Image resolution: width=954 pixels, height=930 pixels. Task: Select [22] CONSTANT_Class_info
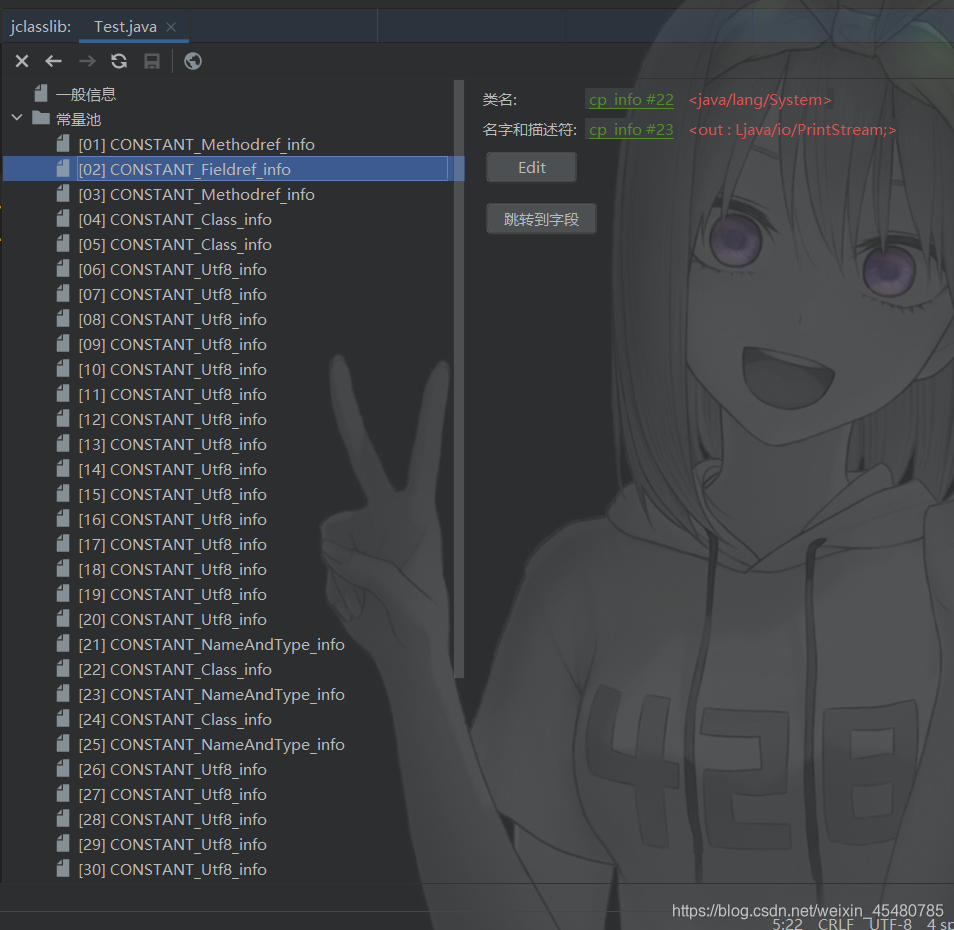coord(175,670)
